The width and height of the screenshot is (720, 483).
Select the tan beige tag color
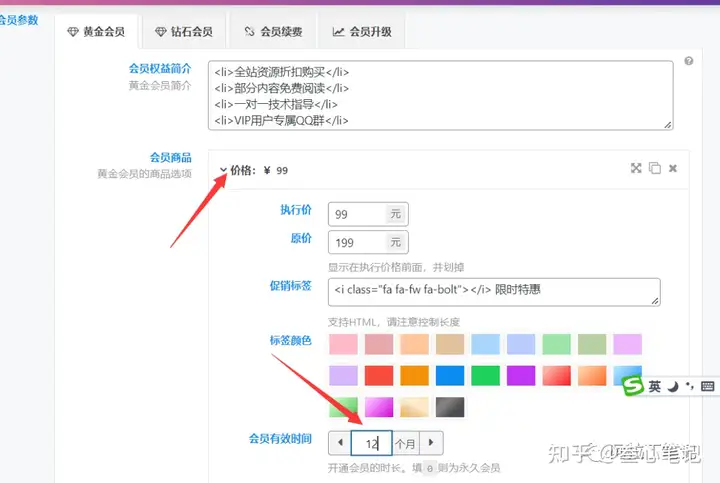coord(450,344)
